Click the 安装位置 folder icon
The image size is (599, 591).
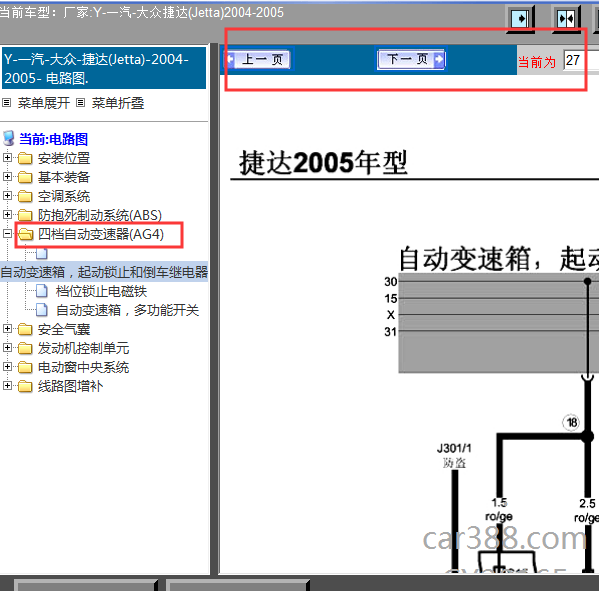click(x=25, y=158)
